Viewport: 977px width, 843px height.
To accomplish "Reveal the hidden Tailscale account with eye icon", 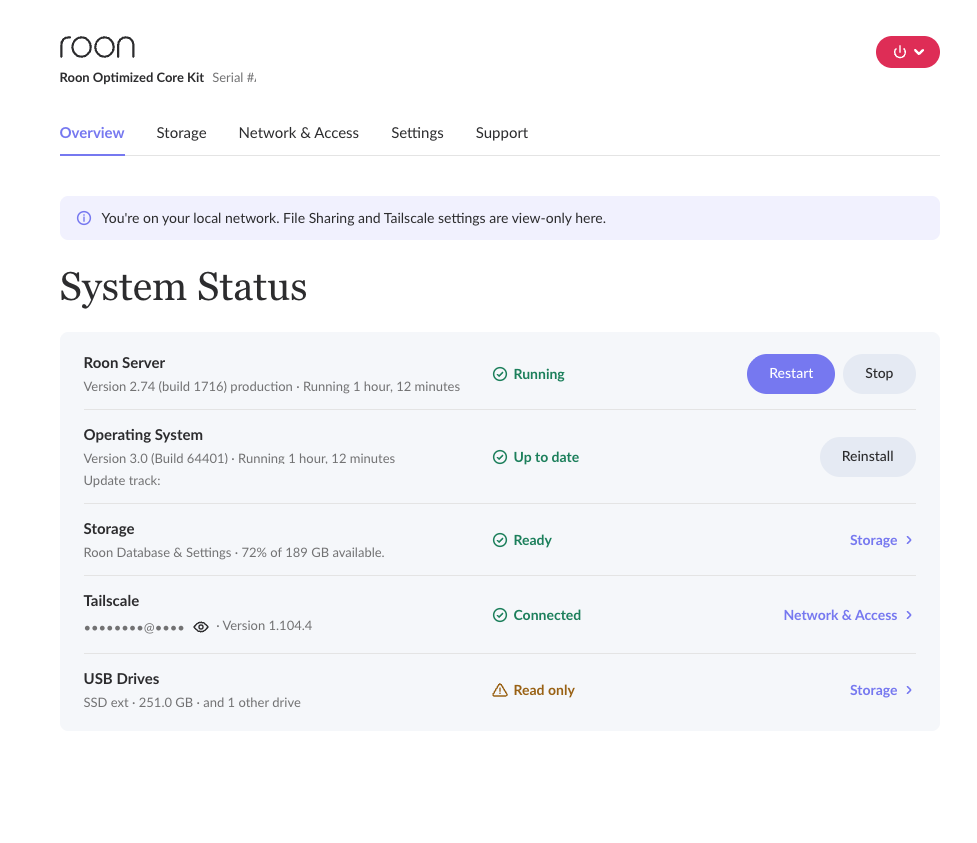I will coord(201,627).
